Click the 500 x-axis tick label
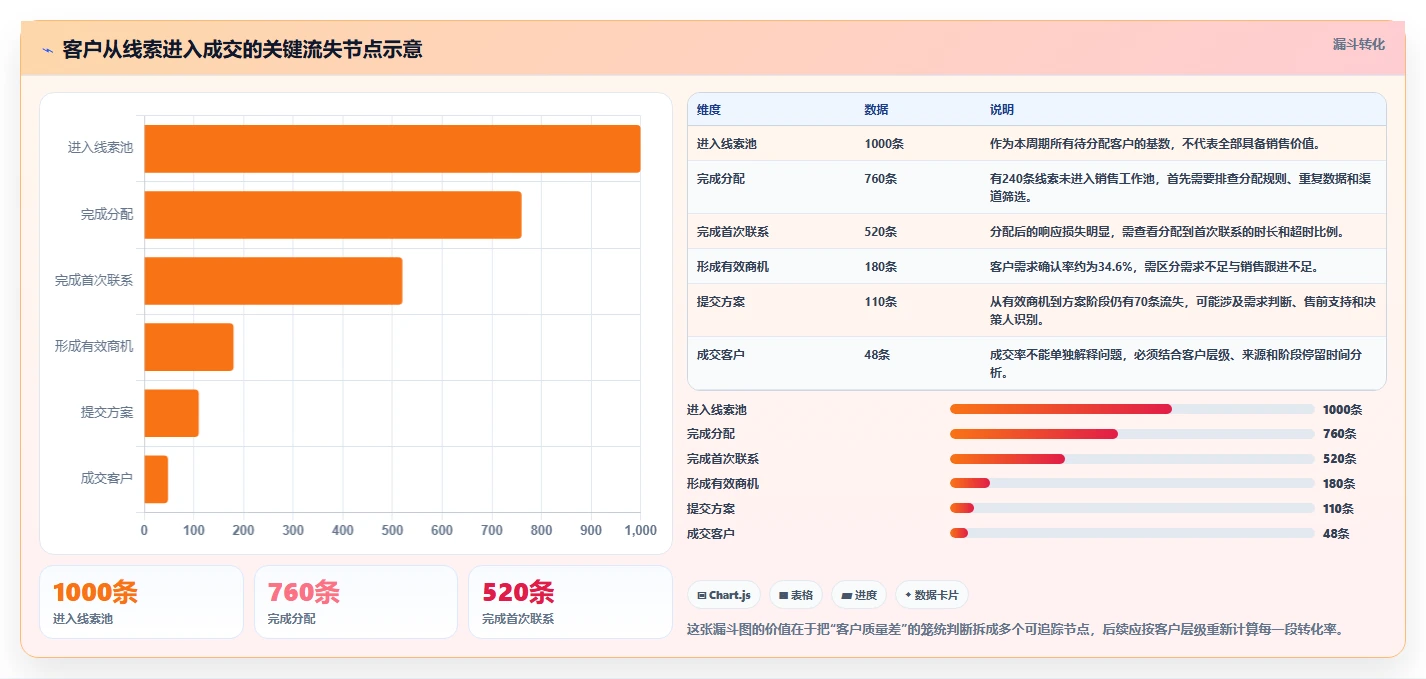The image size is (1426, 679). 392,530
